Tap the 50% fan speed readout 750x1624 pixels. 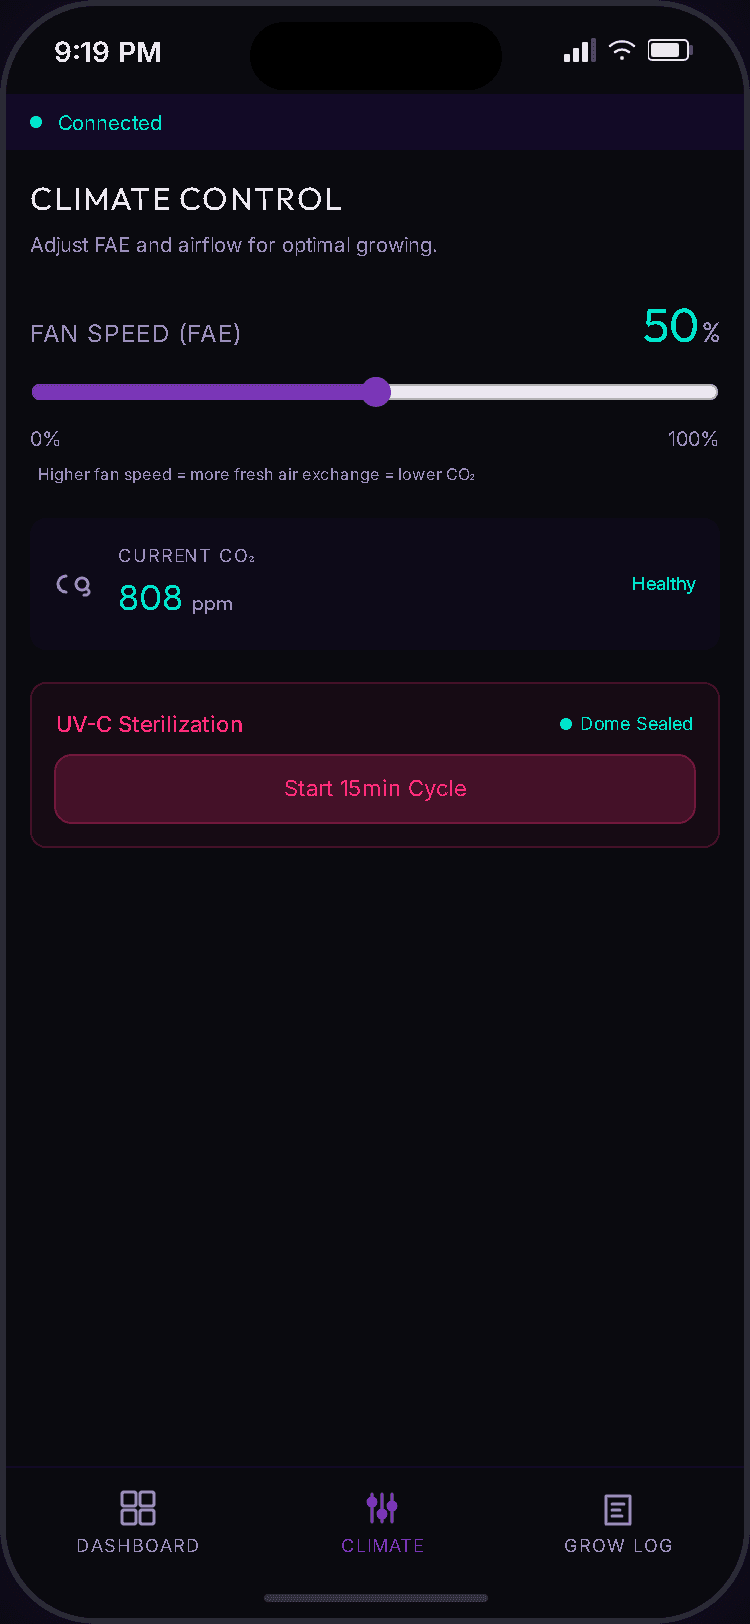click(680, 326)
